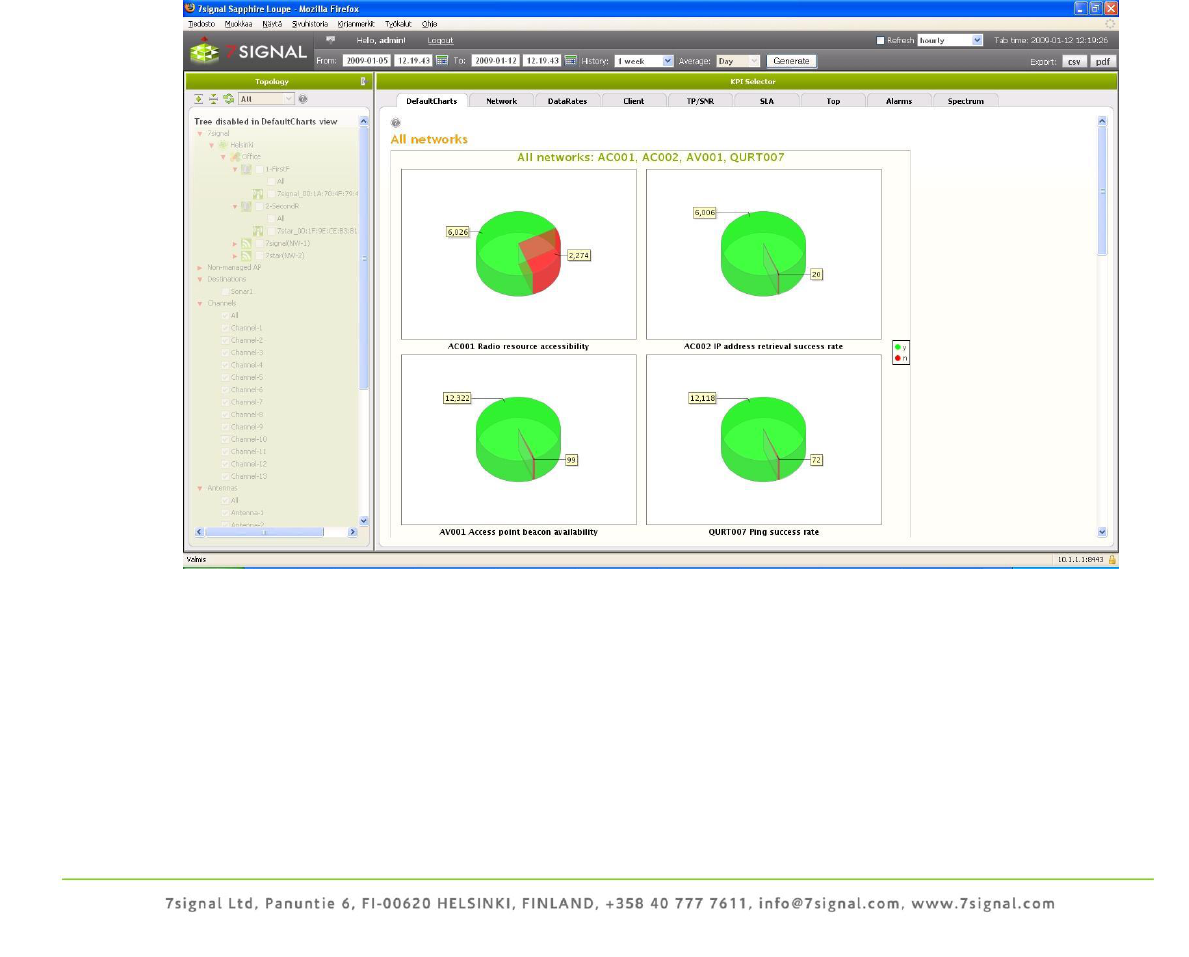Collapse the Topology panel with header arrow icon
This screenshot has height=957, width=1189.
tap(362, 81)
